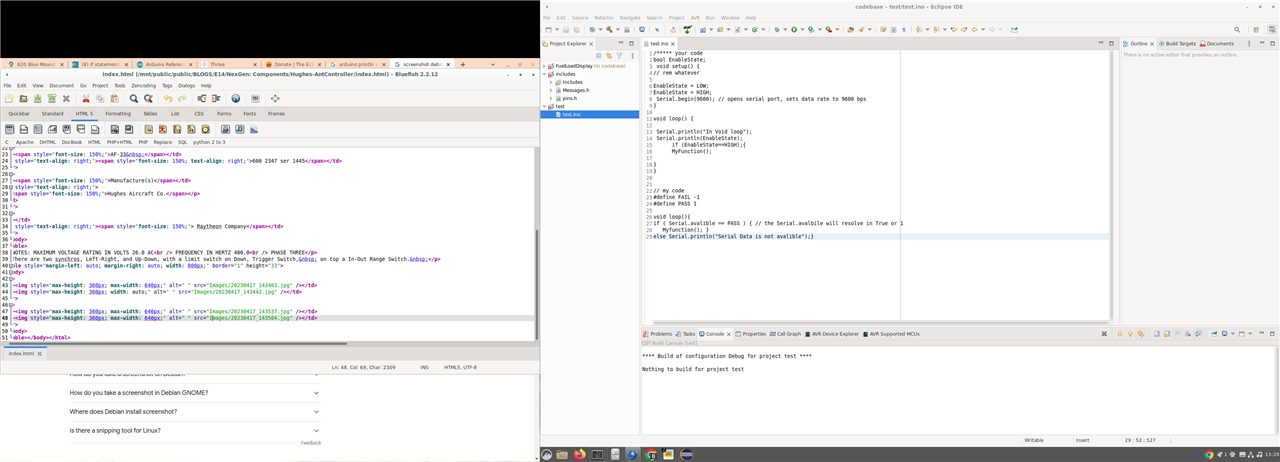1280x462 pixels.
Task: Switch to the CSS tab in Bluefish
Action: [199, 114]
